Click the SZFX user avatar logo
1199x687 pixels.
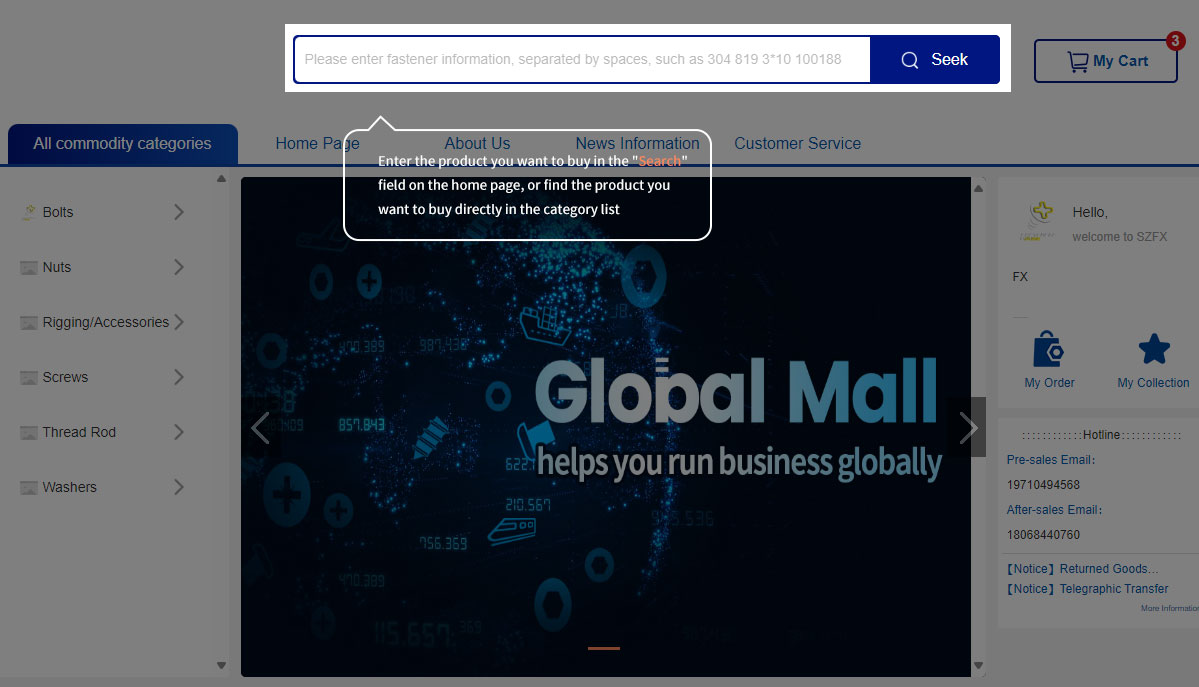point(1038,222)
